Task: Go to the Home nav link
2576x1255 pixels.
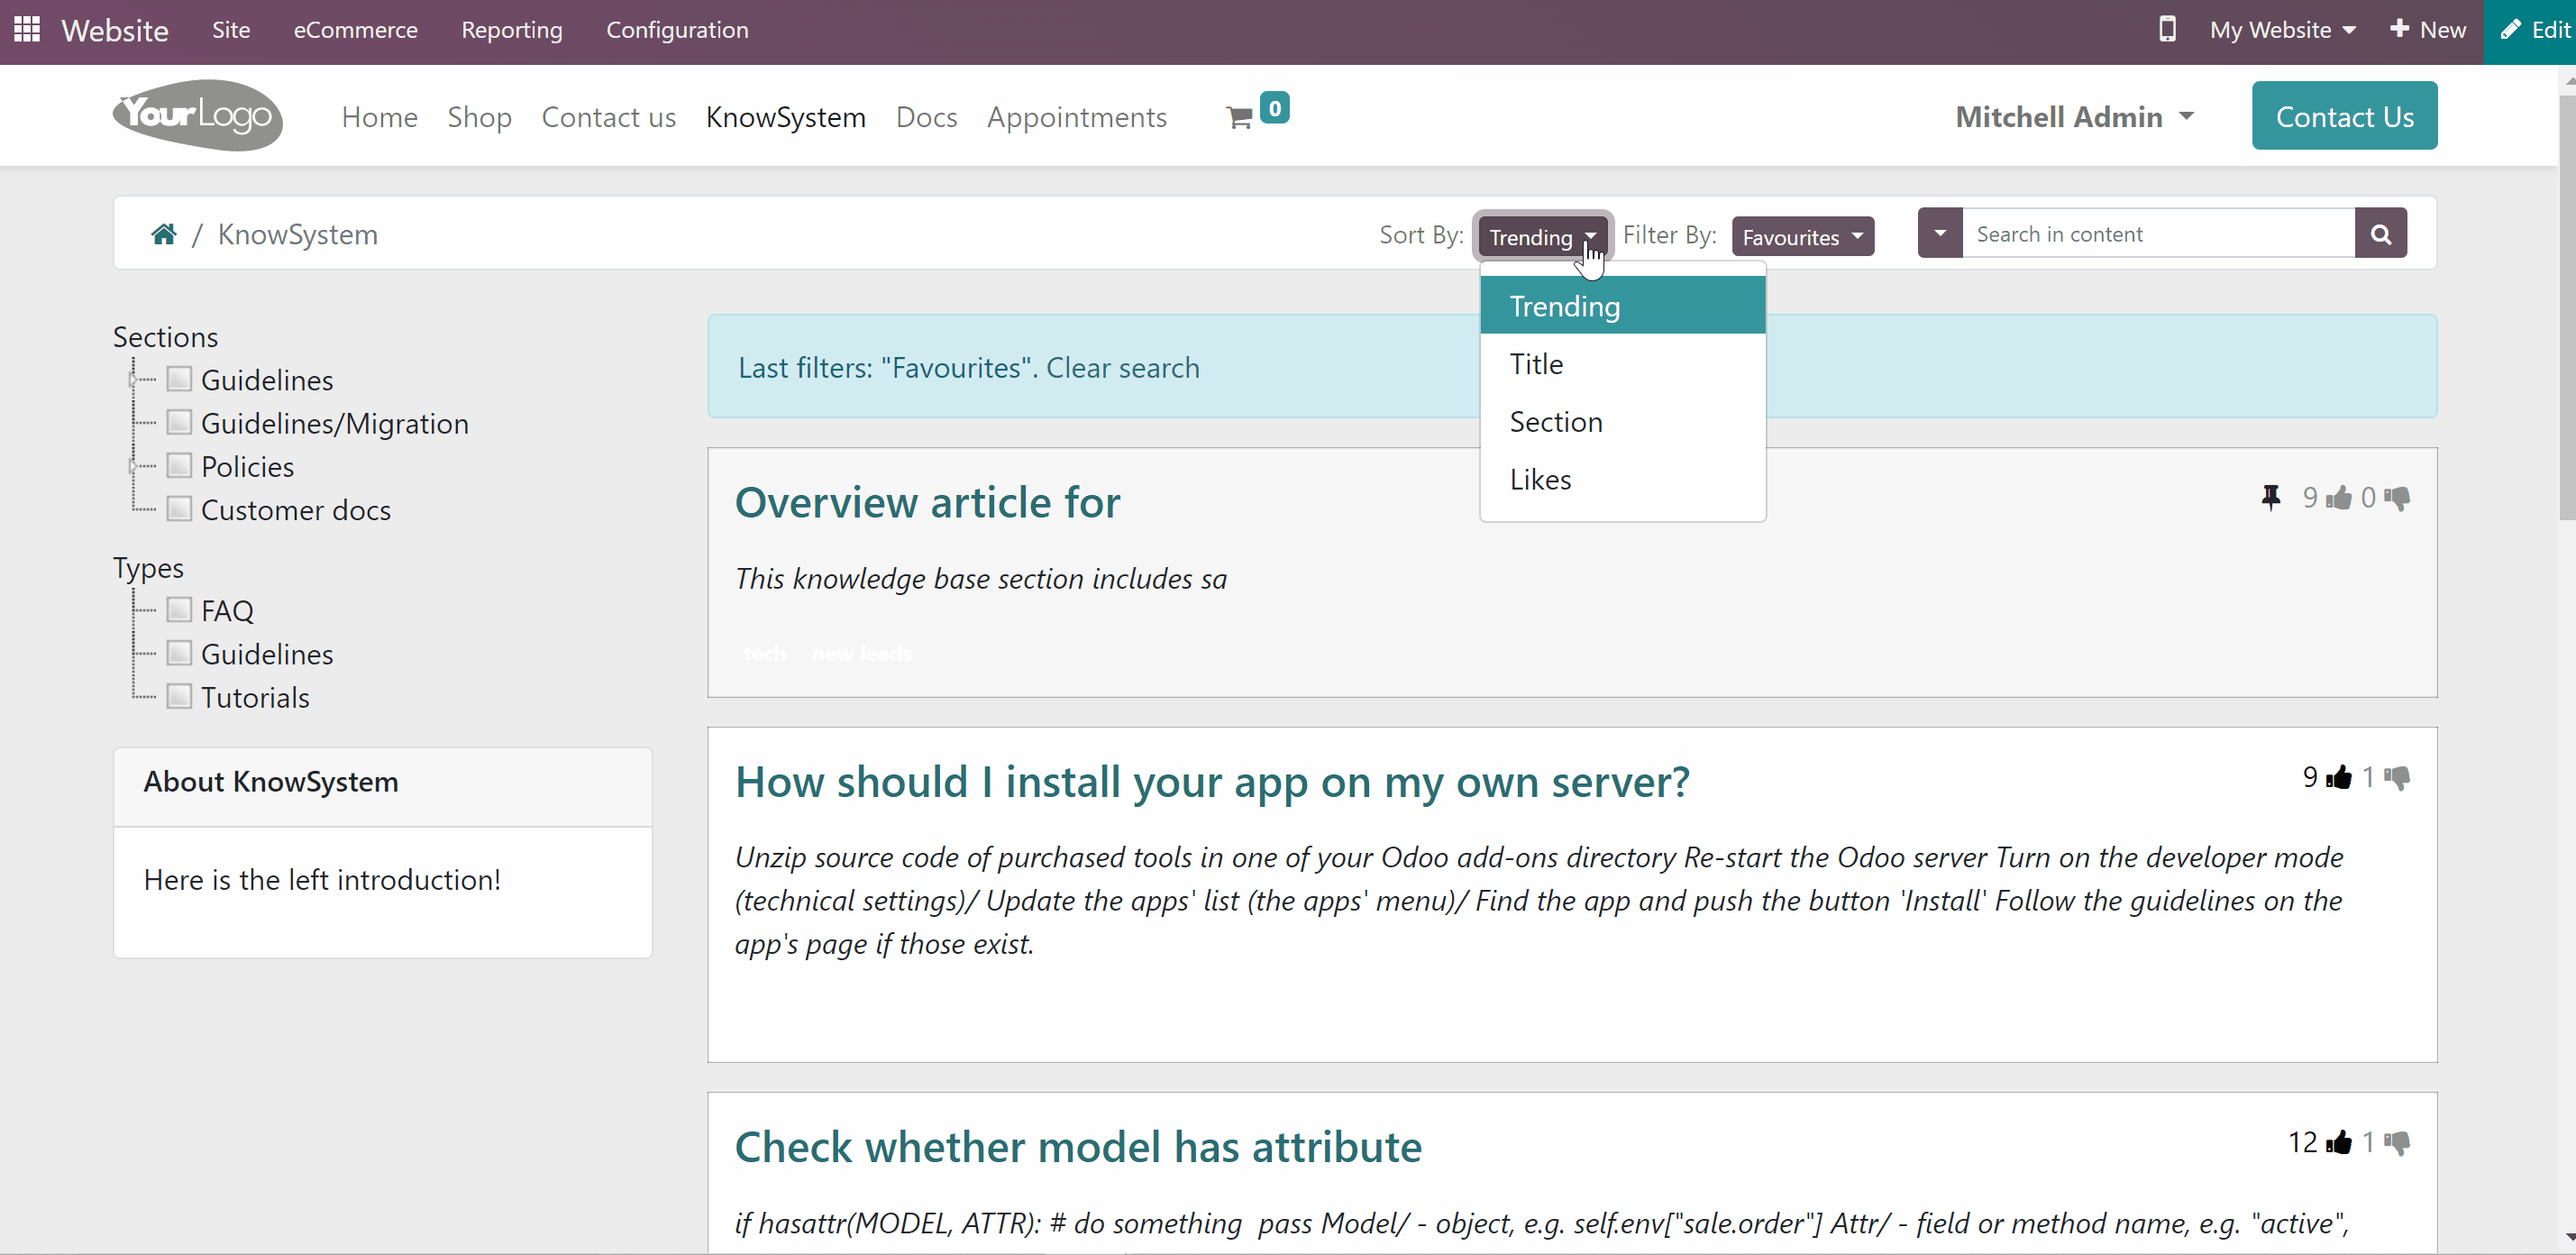Action: click(x=379, y=117)
